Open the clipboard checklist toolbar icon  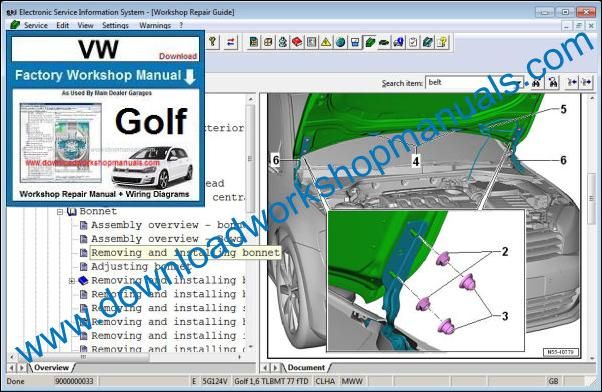(413, 41)
